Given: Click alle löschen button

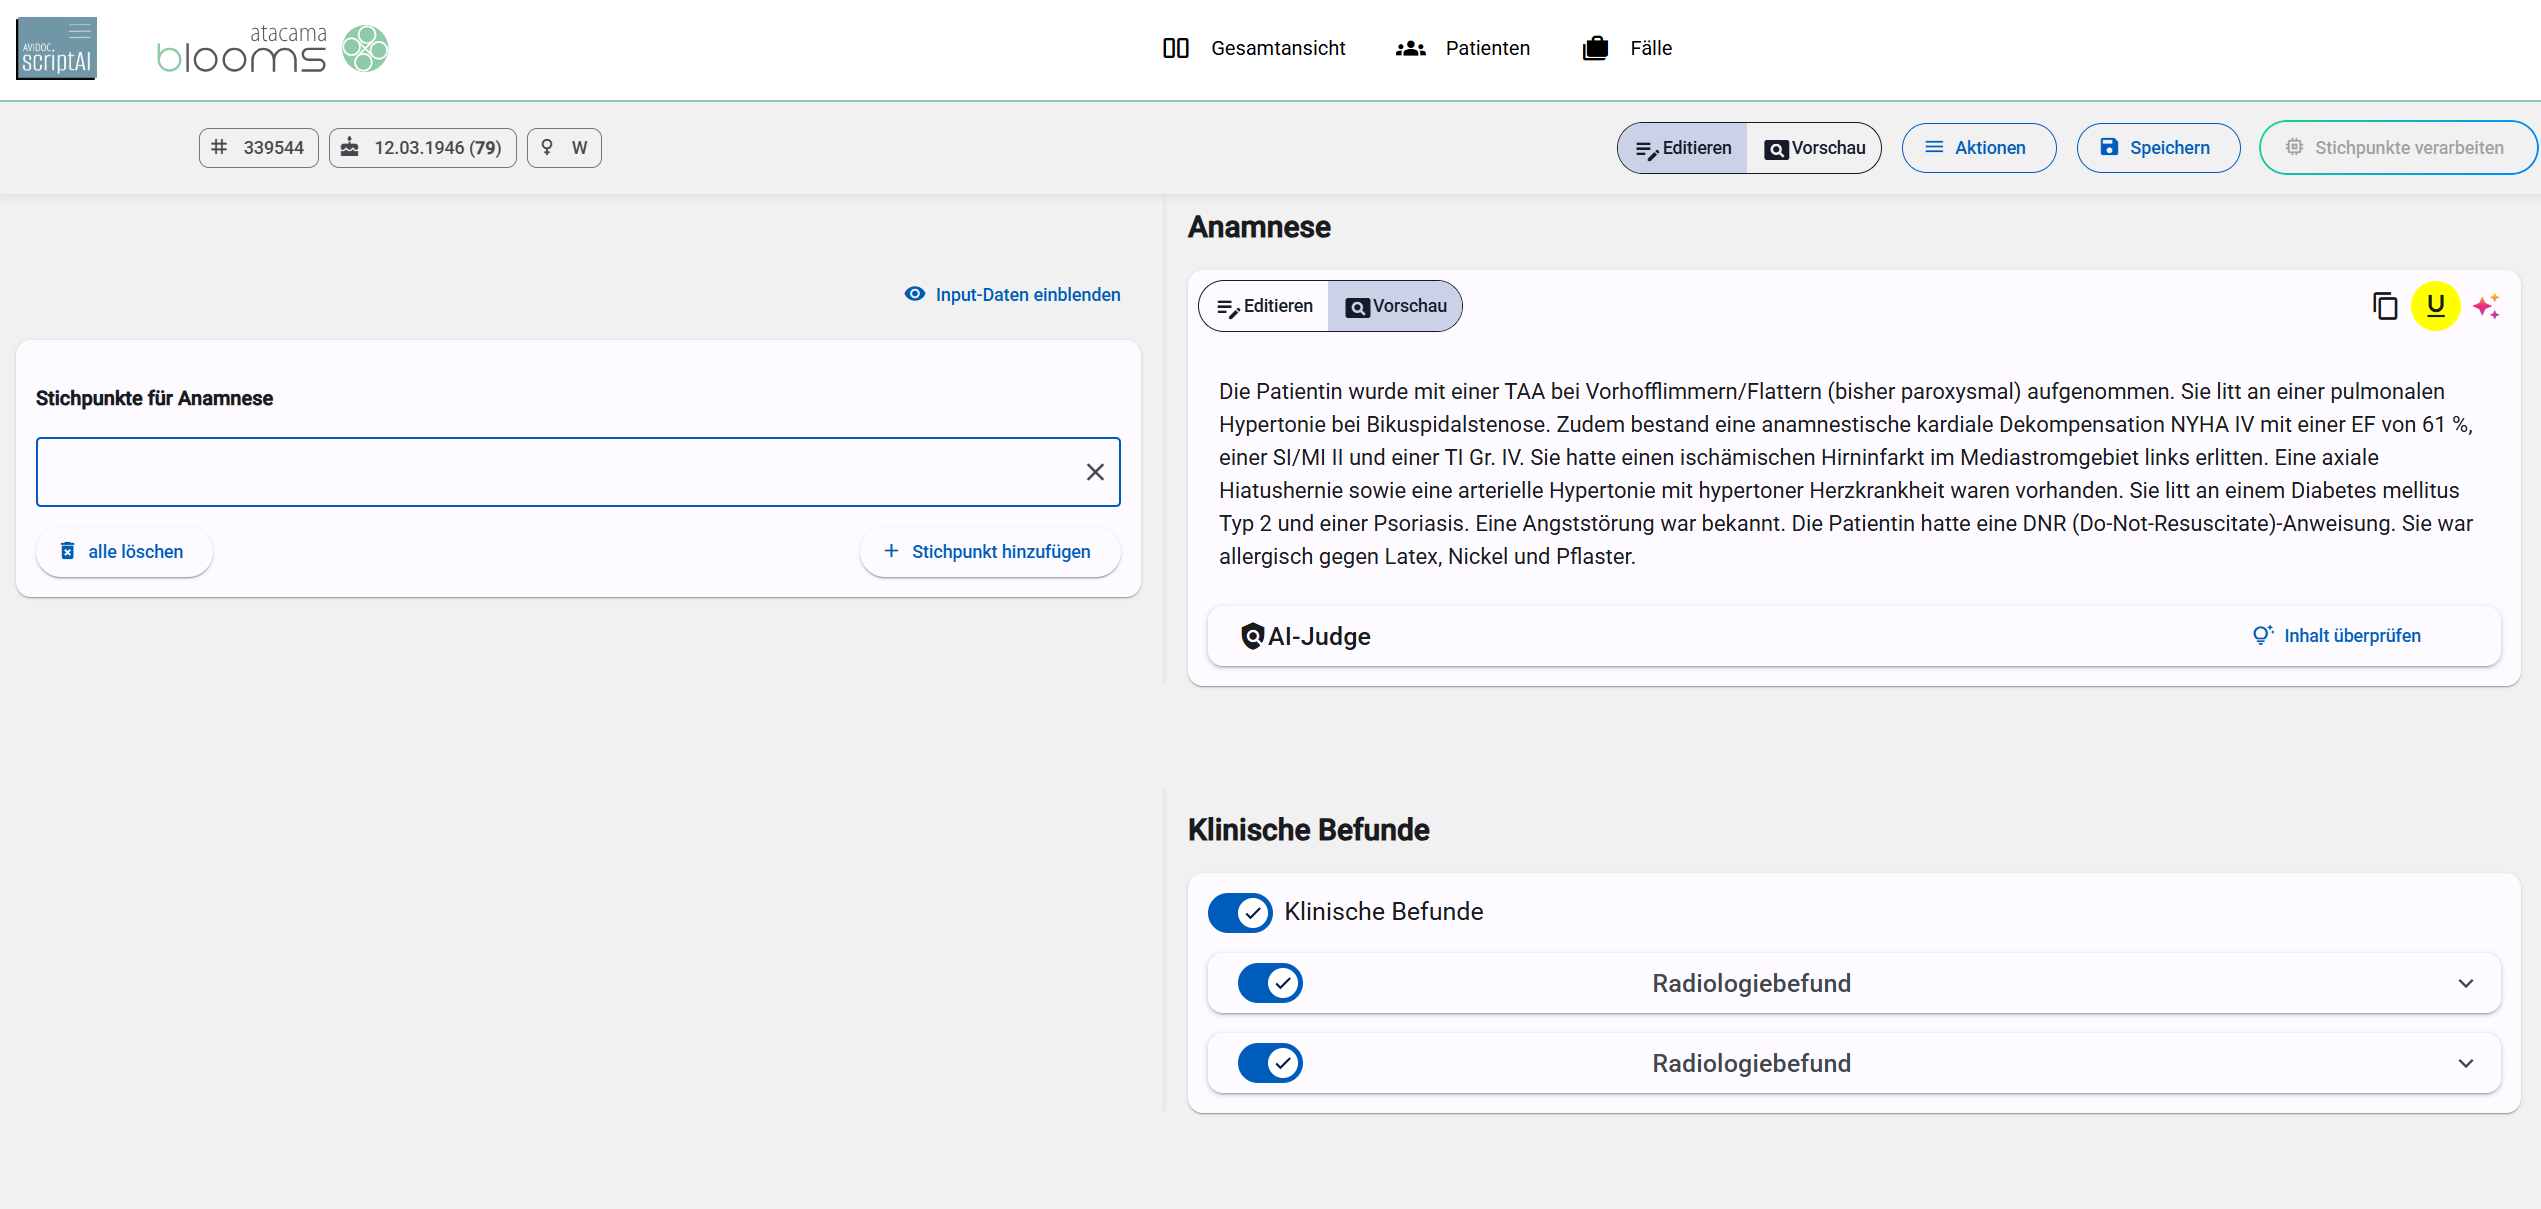Looking at the screenshot, I should [x=124, y=552].
